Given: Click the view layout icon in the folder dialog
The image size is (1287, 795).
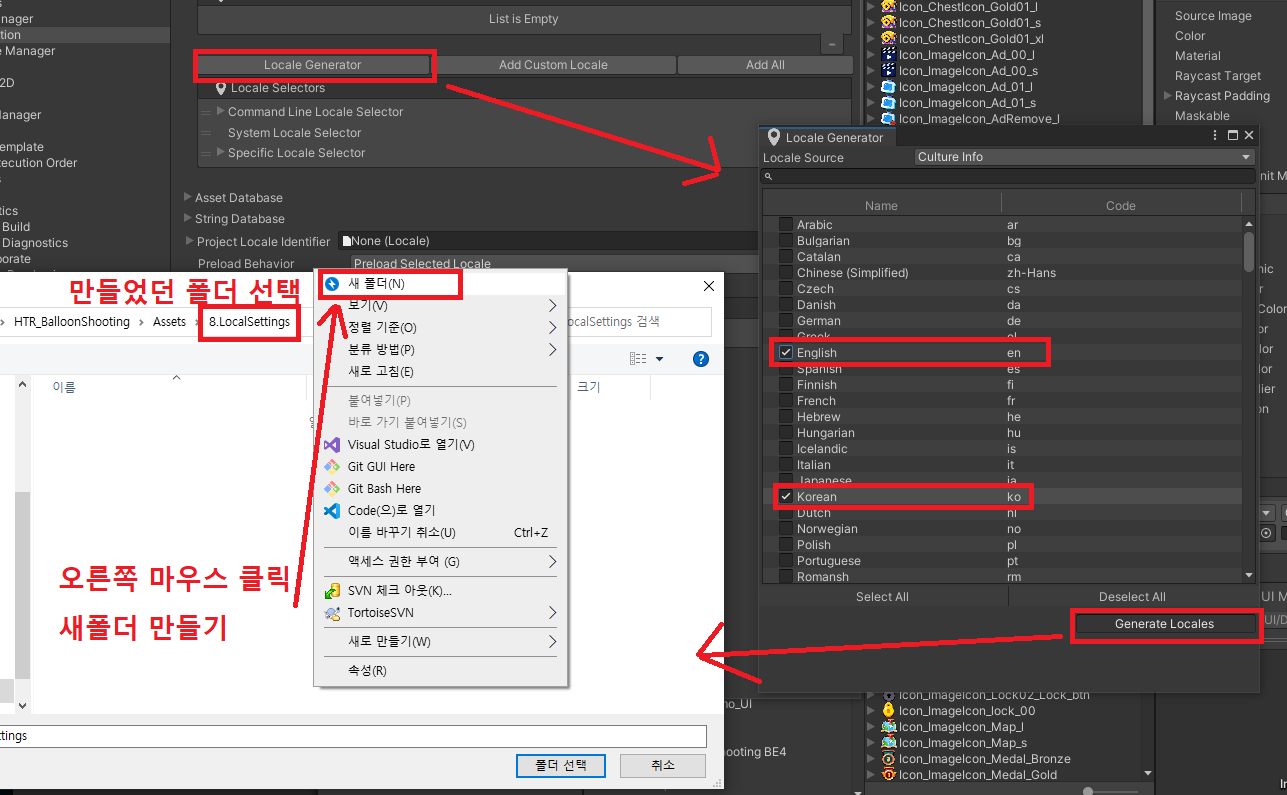Looking at the screenshot, I should (x=638, y=358).
